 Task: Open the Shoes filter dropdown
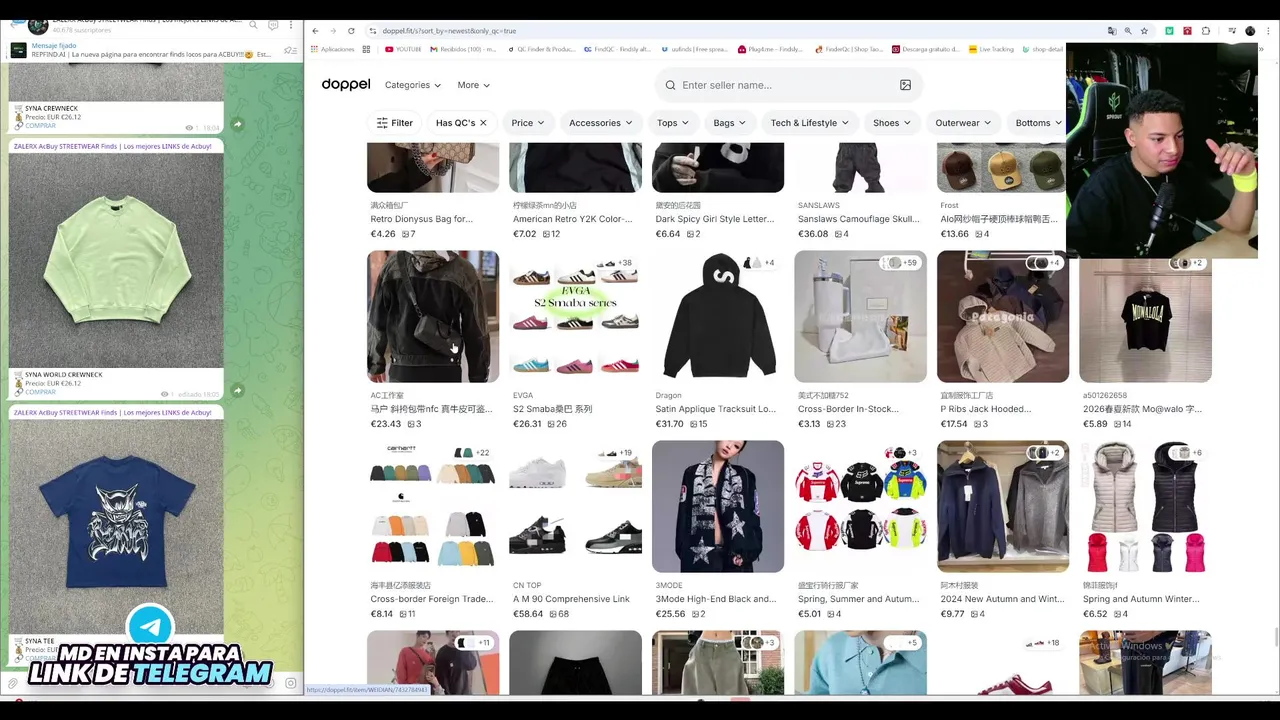click(x=892, y=123)
